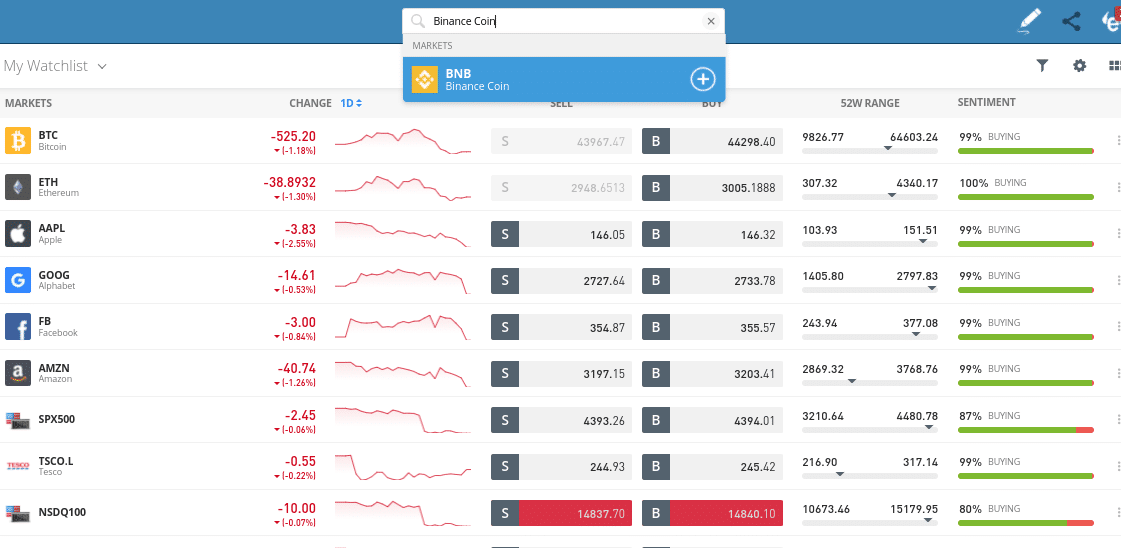Click the MARKETS column header
This screenshot has height=548, width=1121.
(29, 103)
